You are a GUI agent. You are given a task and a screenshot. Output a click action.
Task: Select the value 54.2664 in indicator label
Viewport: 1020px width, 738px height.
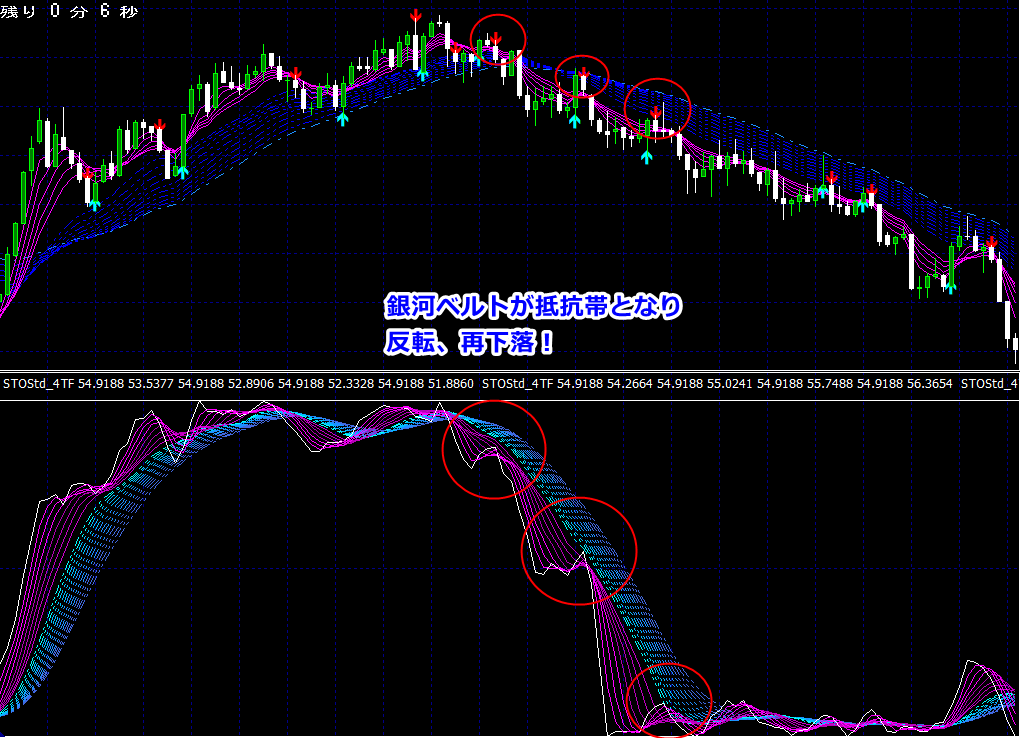point(629,384)
